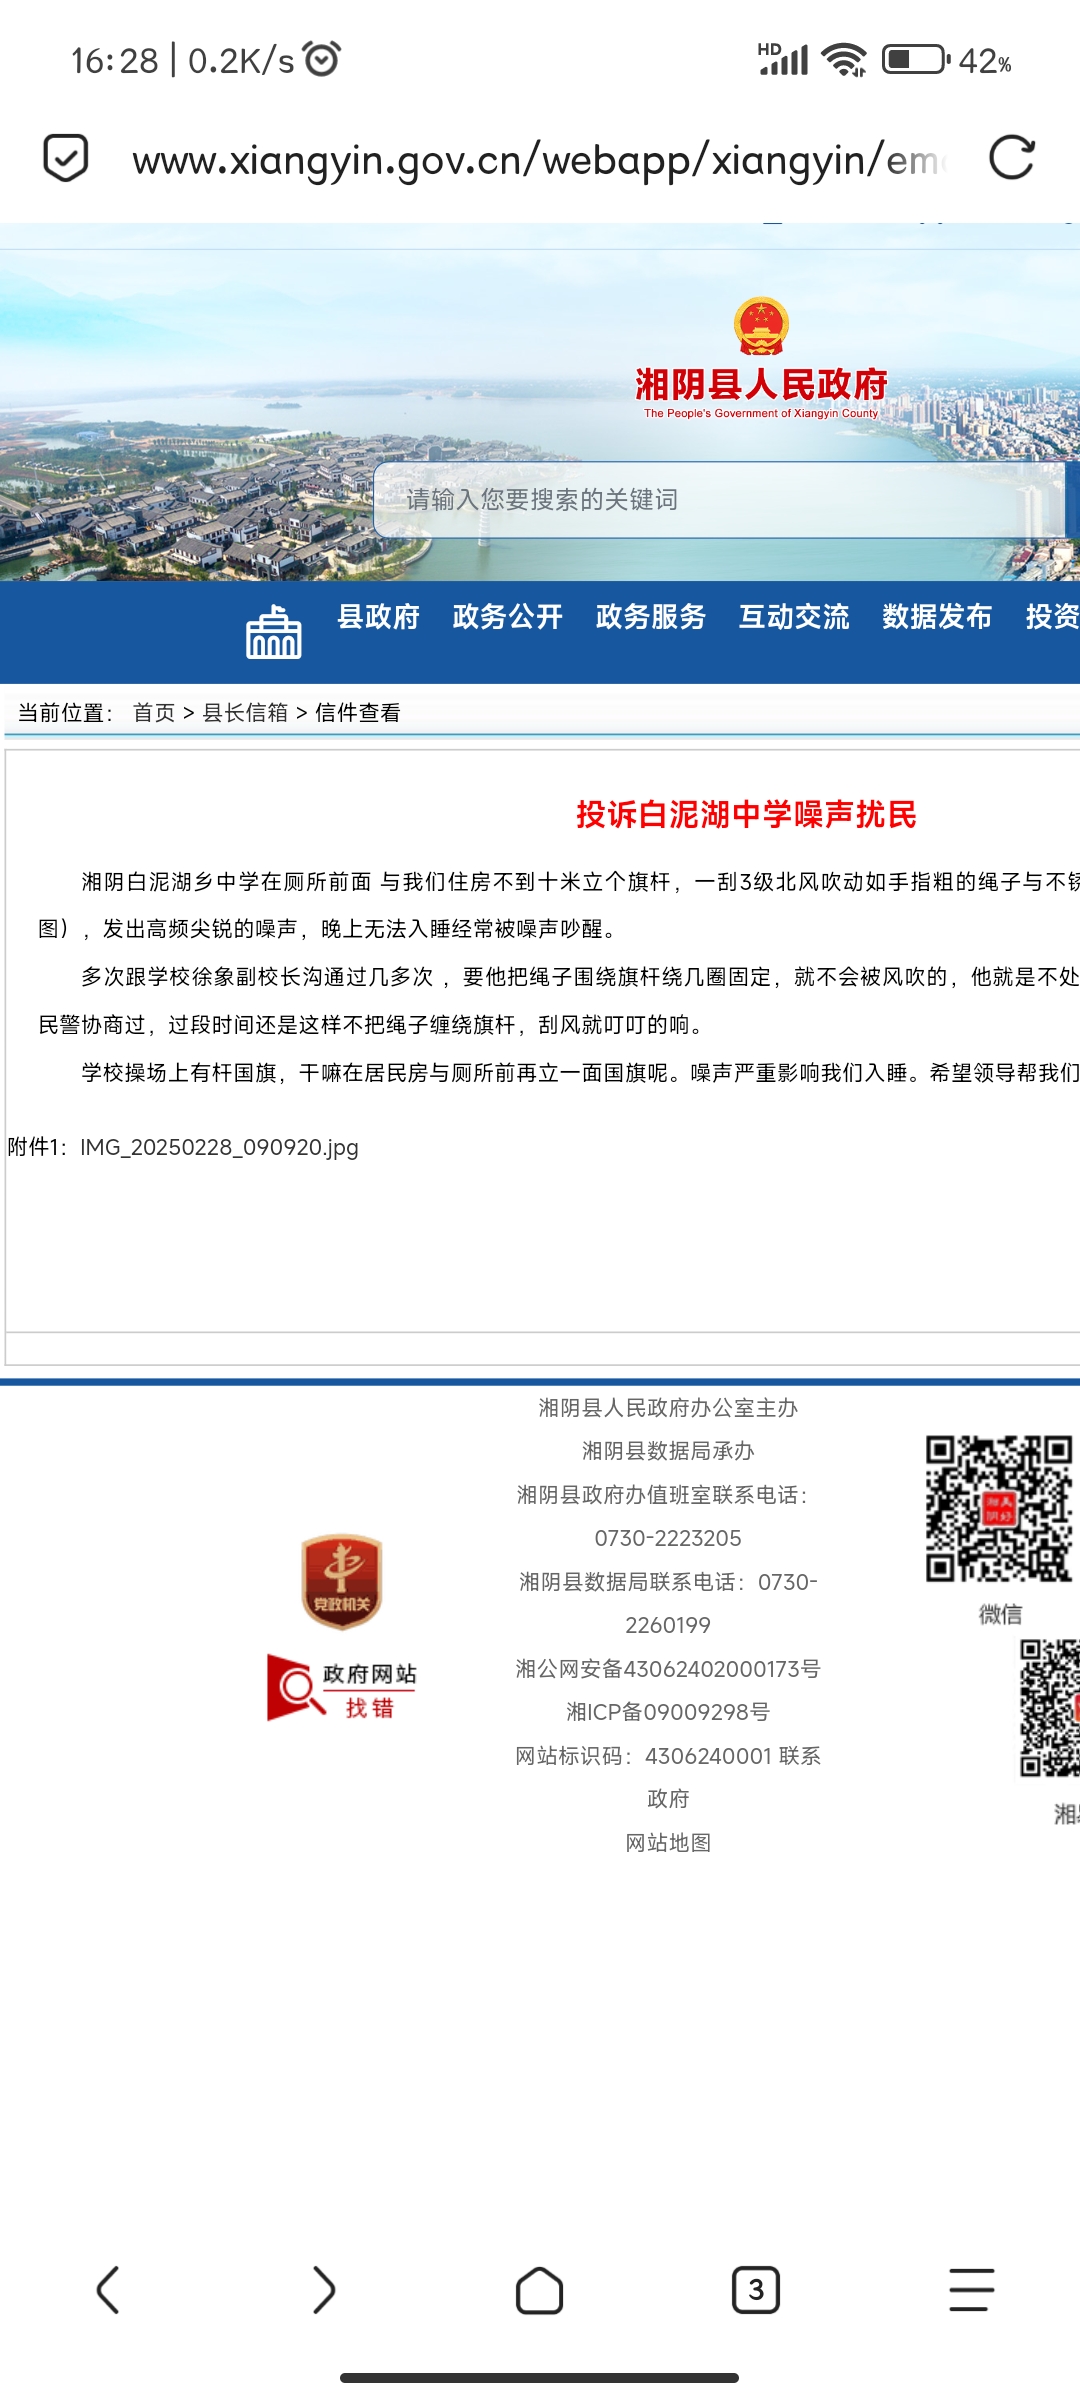Tap the browser forward arrow
This screenshot has width=1080, height=2400.
tap(324, 2289)
